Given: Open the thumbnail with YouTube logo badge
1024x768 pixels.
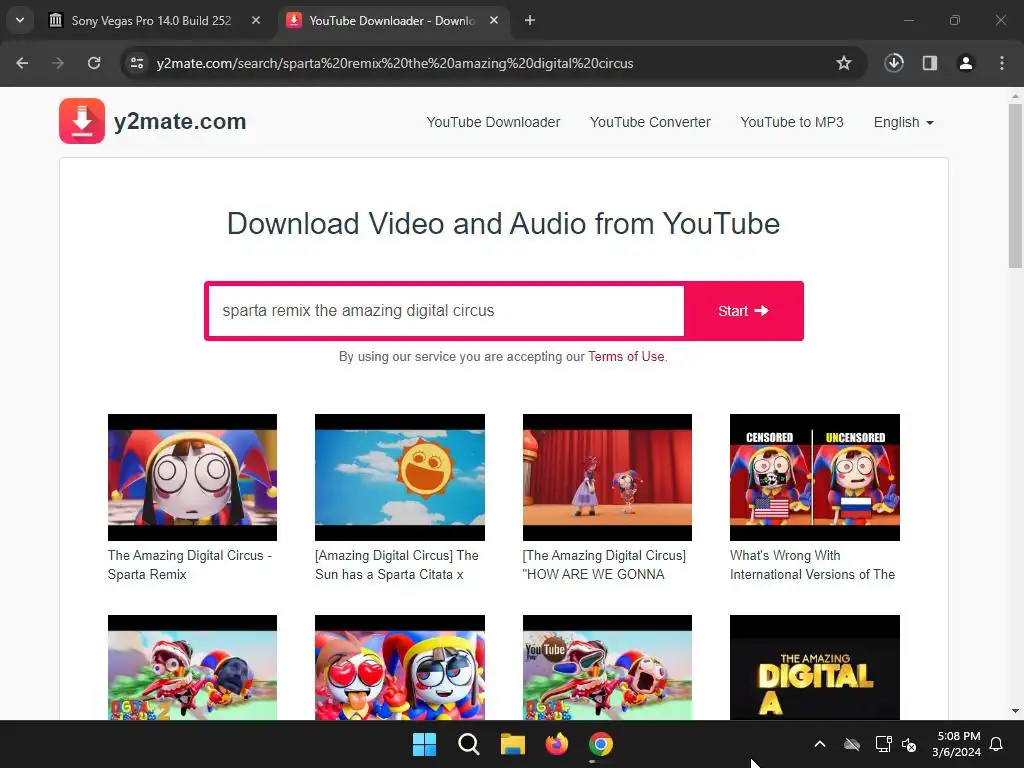Looking at the screenshot, I should pos(607,667).
